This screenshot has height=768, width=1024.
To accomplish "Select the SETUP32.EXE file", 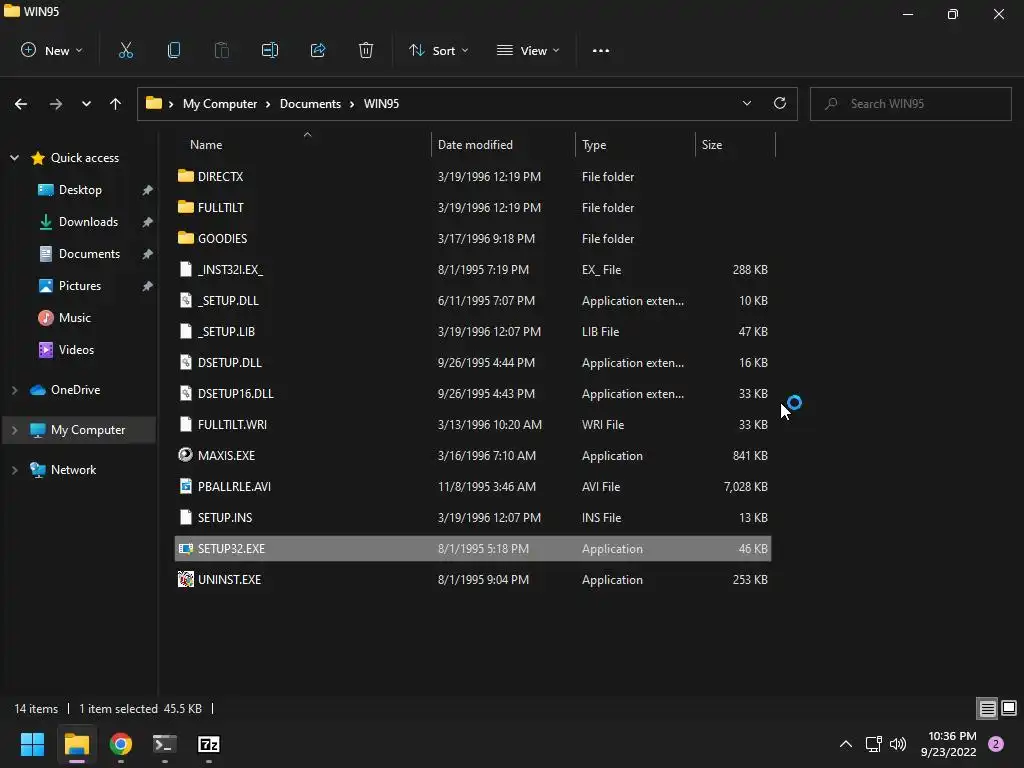I will point(473,549).
